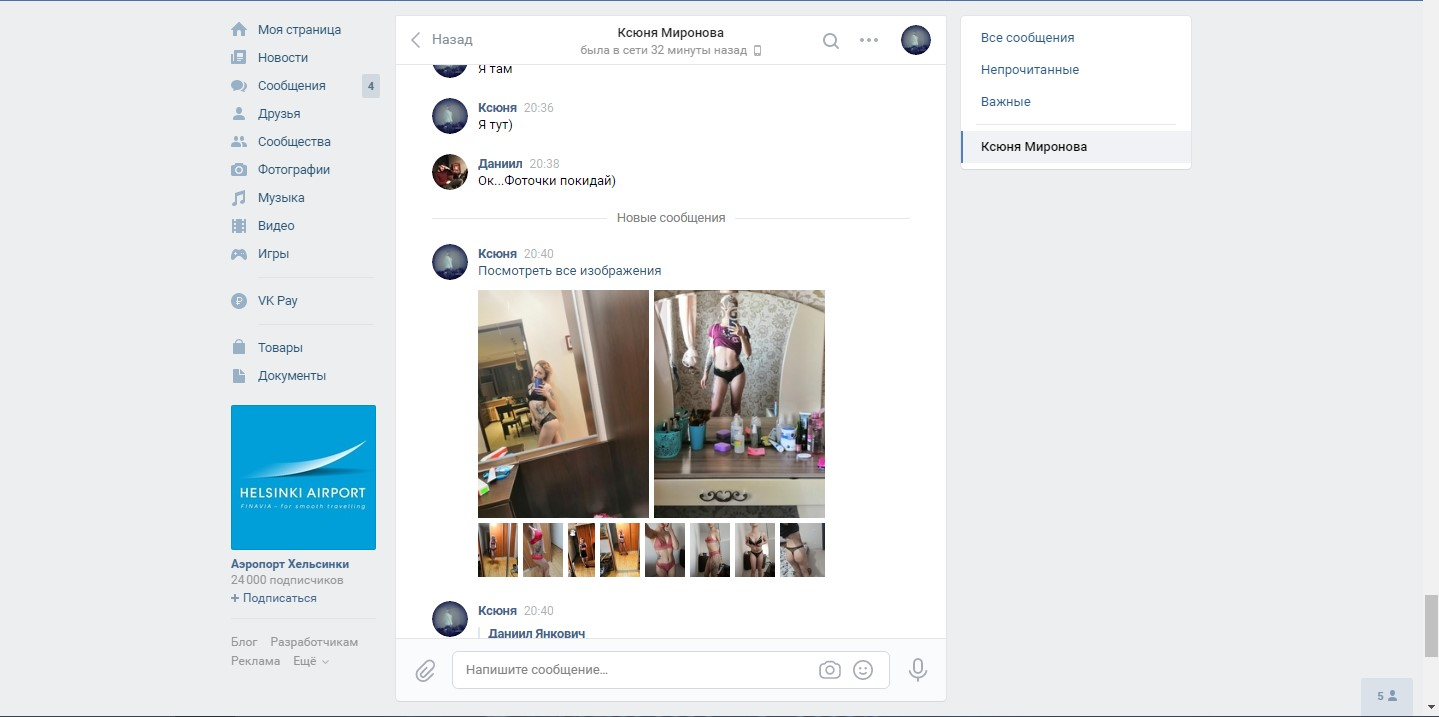
Task: Select the message Я тут)
Action: point(495,125)
